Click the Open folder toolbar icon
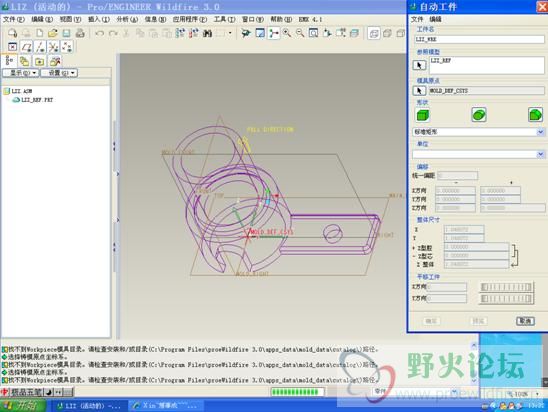The width and height of the screenshot is (548, 412). pos(53,33)
